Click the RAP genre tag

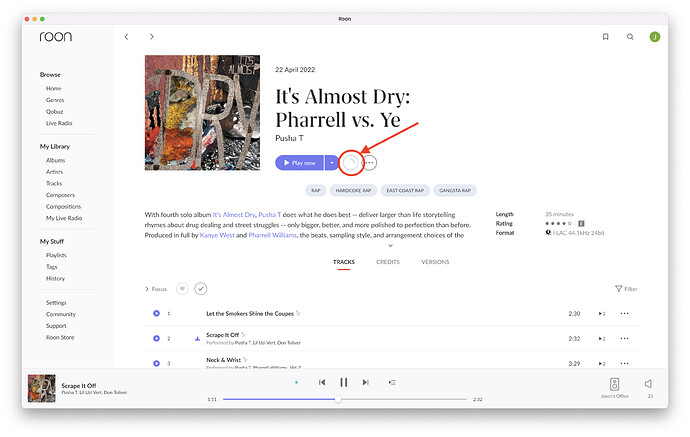tap(316, 191)
